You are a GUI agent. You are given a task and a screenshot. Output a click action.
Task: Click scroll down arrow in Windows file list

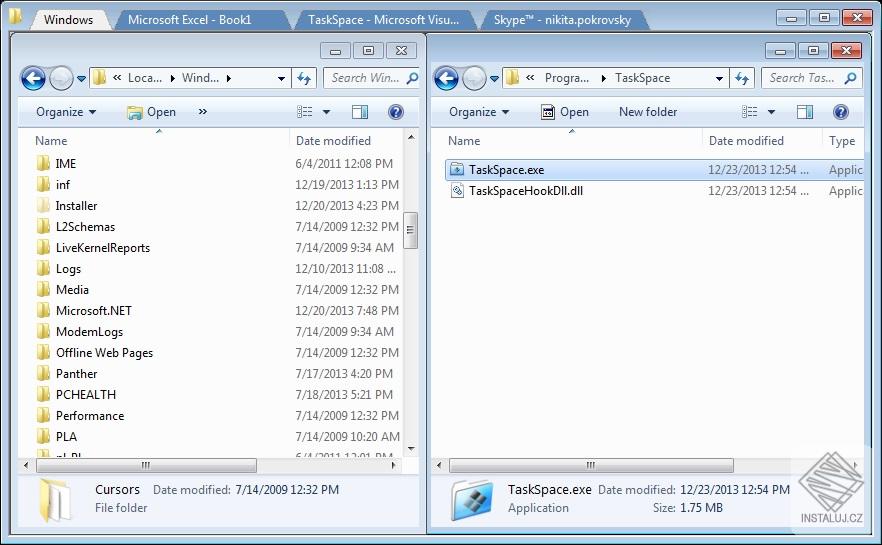tap(411, 449)
